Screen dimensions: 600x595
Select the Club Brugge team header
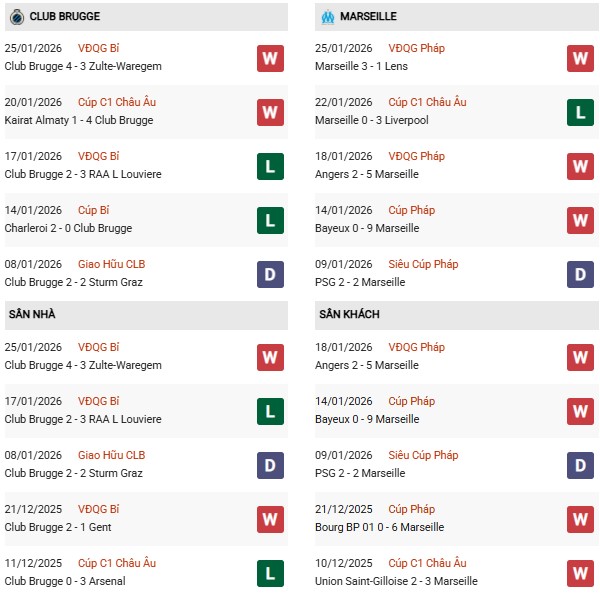pyautogui.click(x=65, y=17)
